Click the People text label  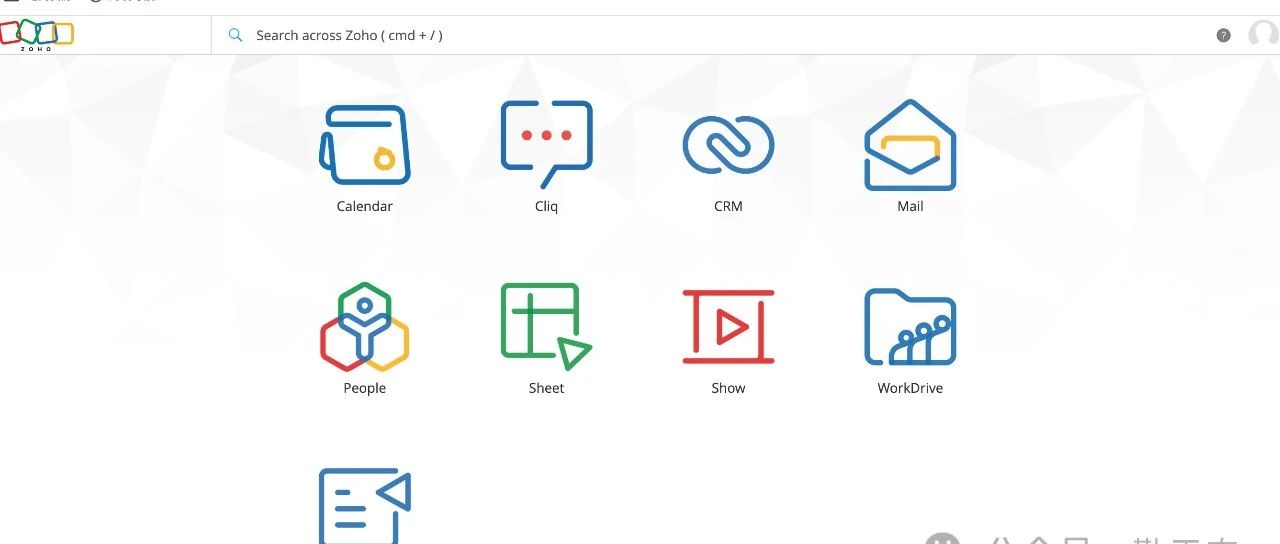tap(365, 388)
